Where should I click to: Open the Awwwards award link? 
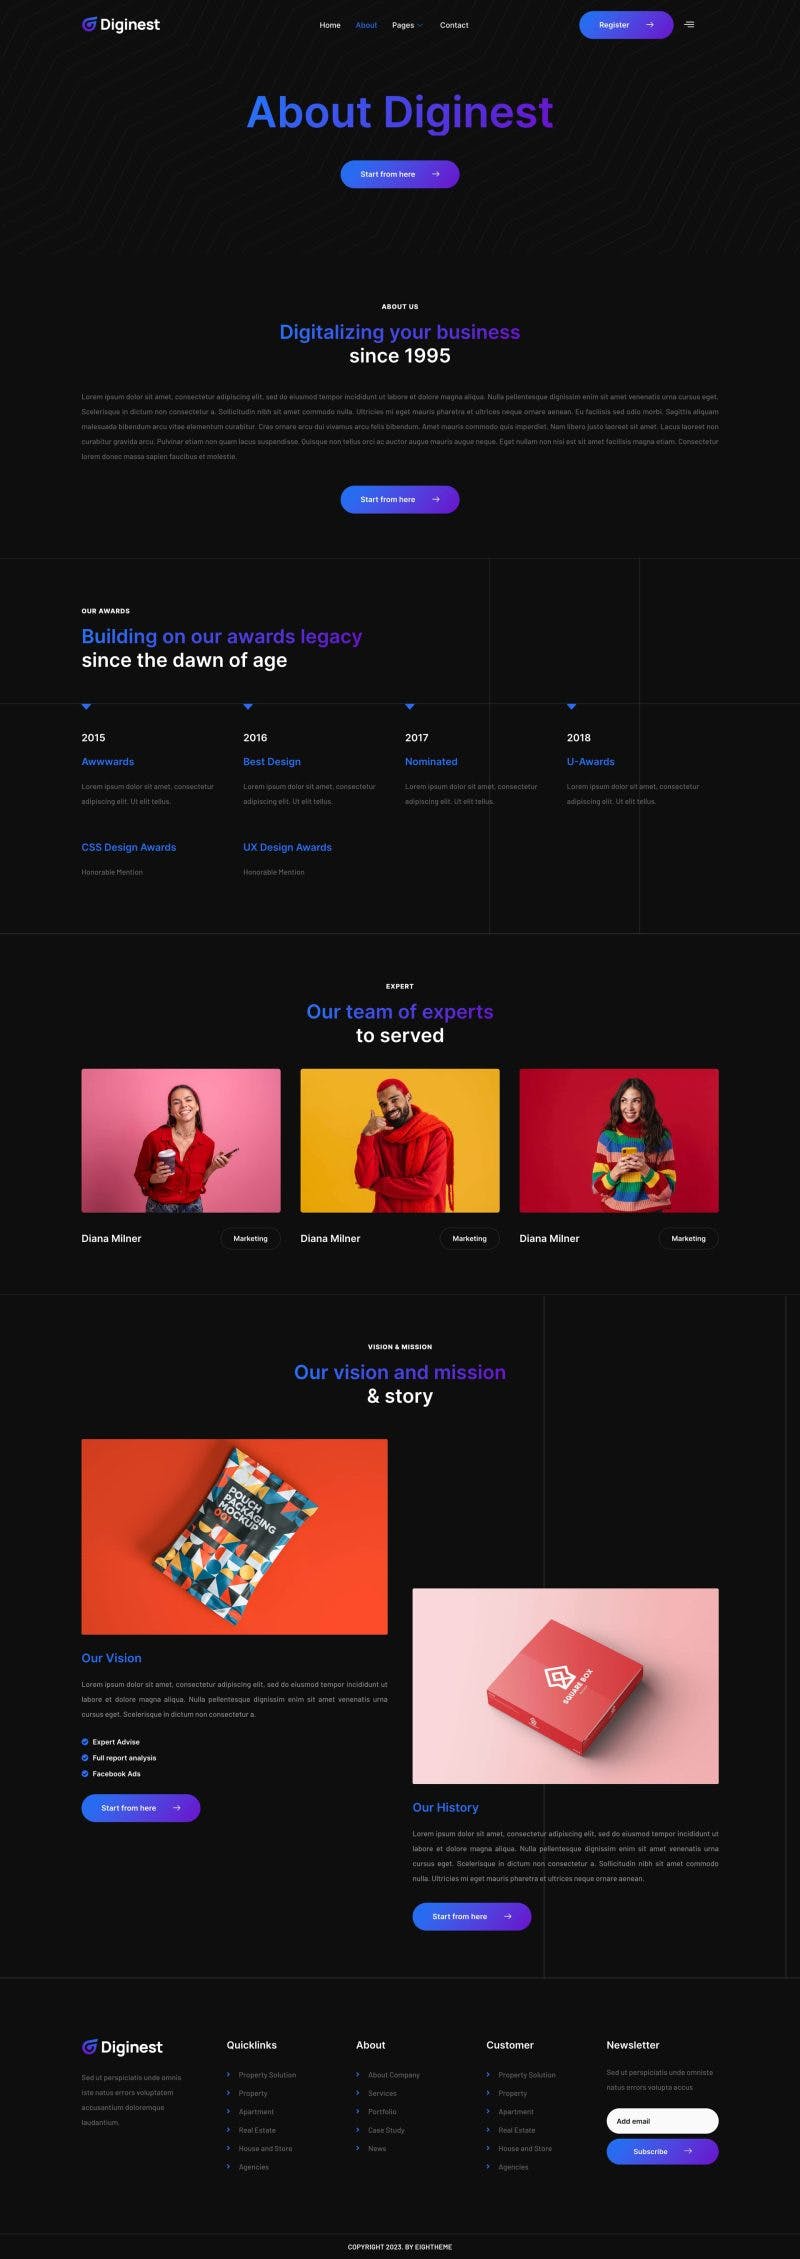click(x=108, y=761)
